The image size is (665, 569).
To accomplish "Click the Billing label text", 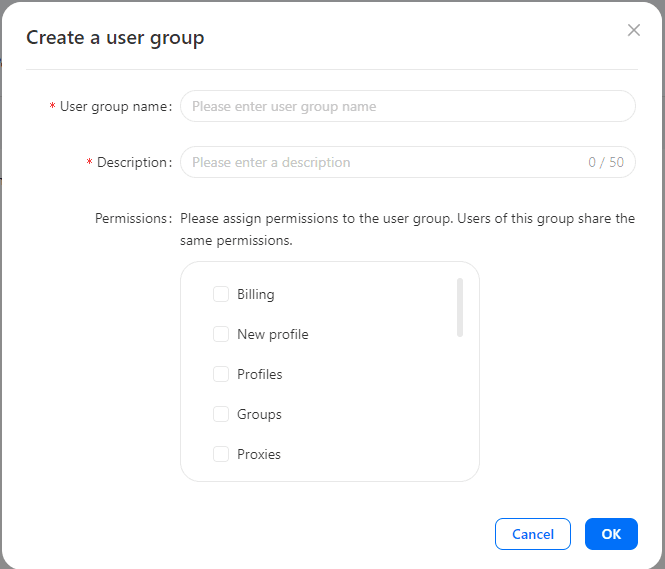I will click(255, 294).
